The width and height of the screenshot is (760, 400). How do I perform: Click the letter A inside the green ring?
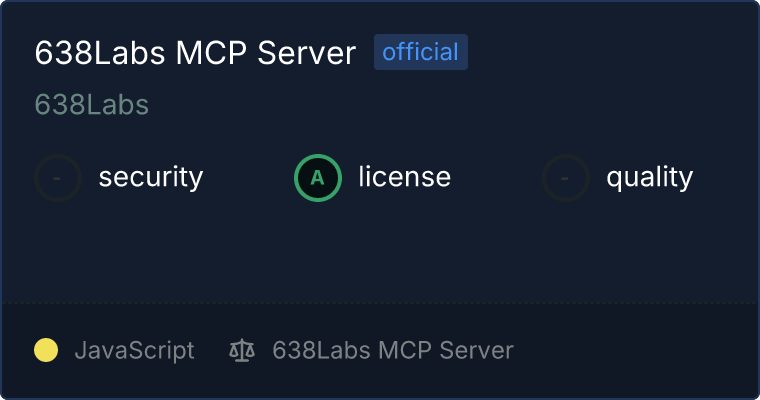[x=317, y=178]
